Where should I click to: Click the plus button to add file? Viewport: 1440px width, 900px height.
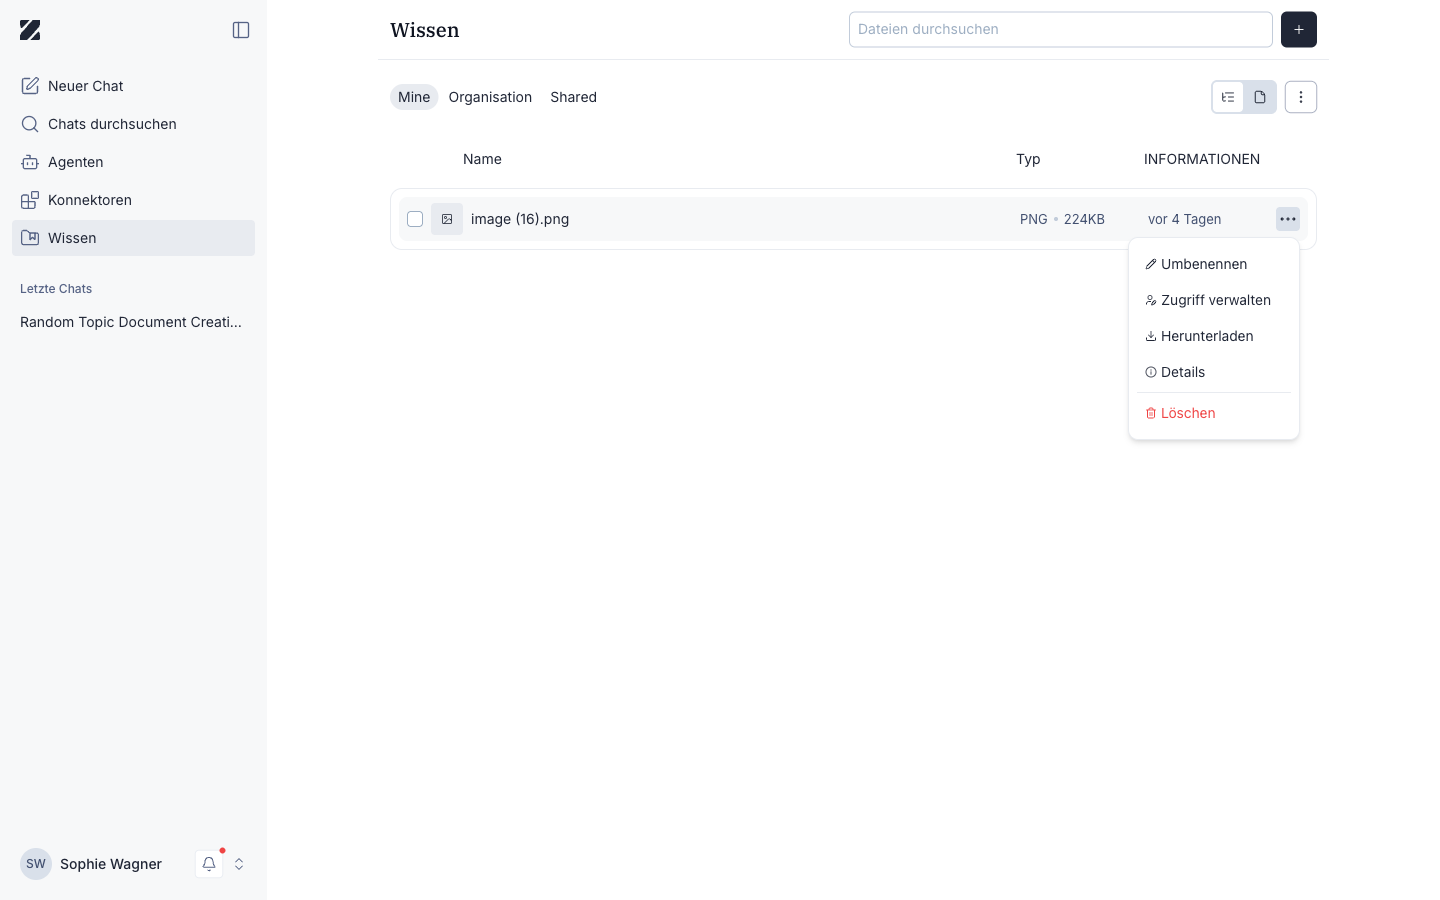tap(1299, 29)
